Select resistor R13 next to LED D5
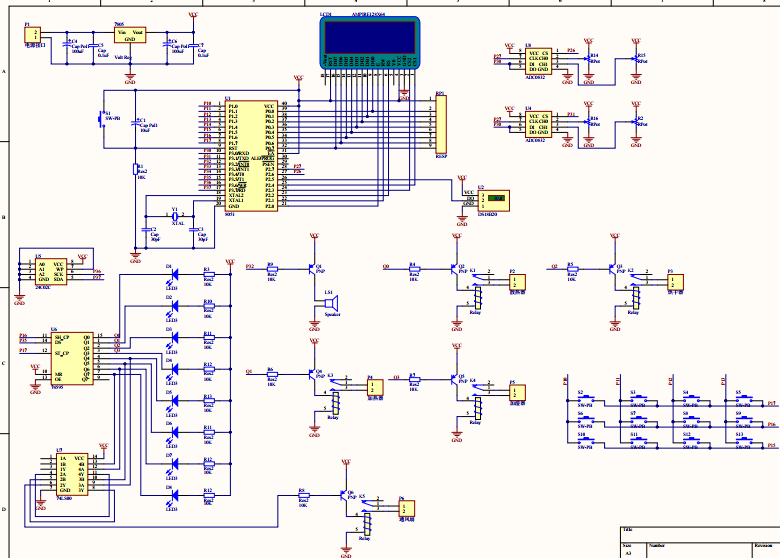The width and height of the screenshot is (780, 558). point(209,400)
